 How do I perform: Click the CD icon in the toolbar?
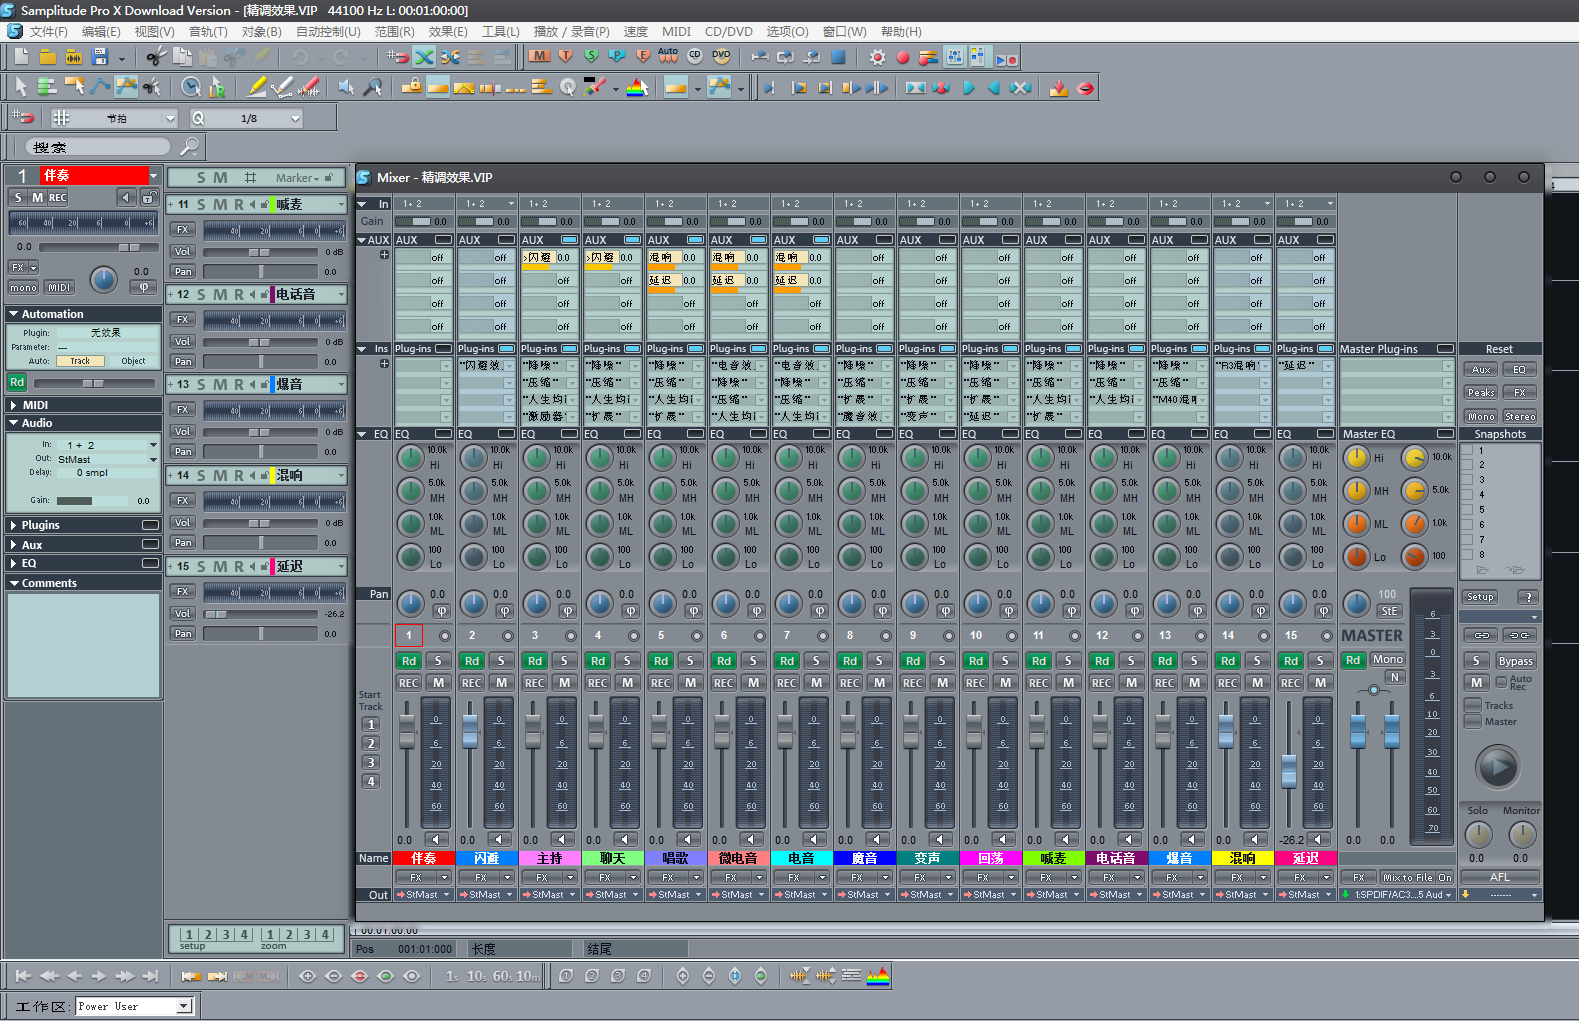click(695, 56)
